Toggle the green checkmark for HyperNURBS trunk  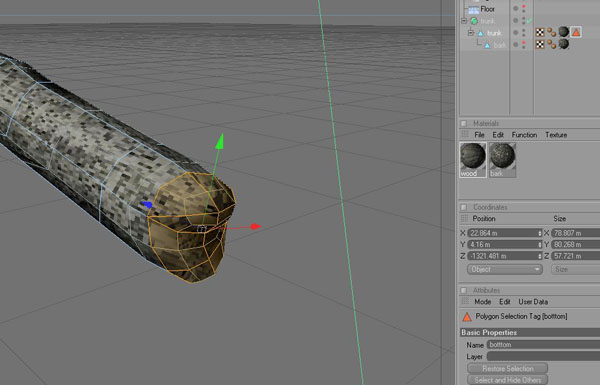click(529, 21)
